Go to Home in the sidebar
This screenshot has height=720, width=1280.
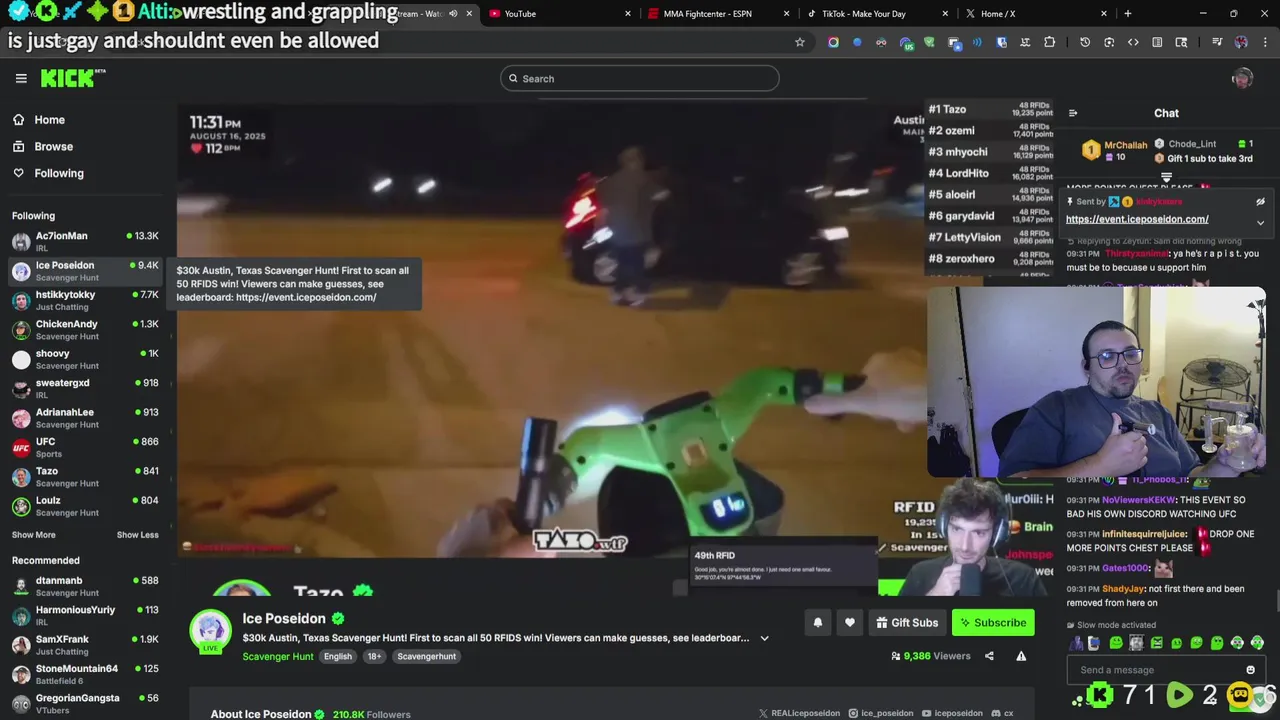pos(39,120)
